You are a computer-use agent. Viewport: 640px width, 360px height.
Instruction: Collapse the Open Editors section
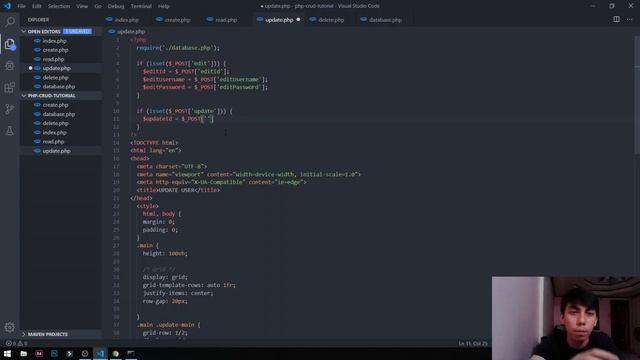click(45, 31)
